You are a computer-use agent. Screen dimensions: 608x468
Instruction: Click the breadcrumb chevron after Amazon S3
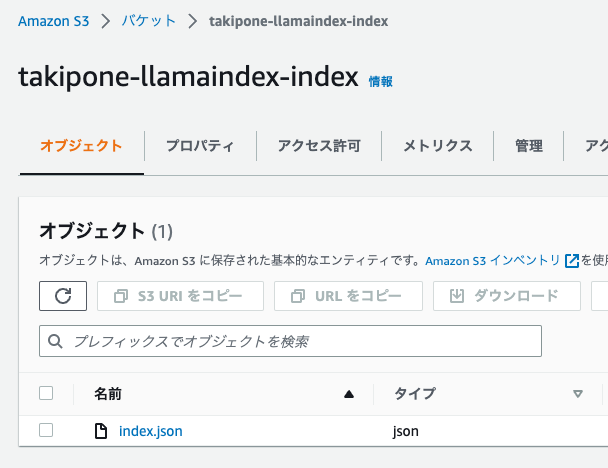tap(105, 21)
